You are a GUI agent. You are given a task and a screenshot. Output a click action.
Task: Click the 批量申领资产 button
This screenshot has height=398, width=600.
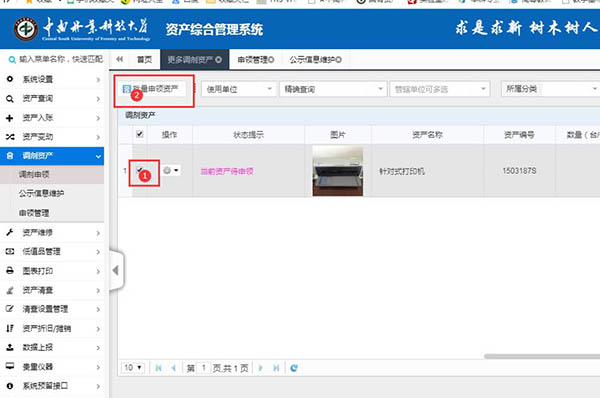click(150, 89)
